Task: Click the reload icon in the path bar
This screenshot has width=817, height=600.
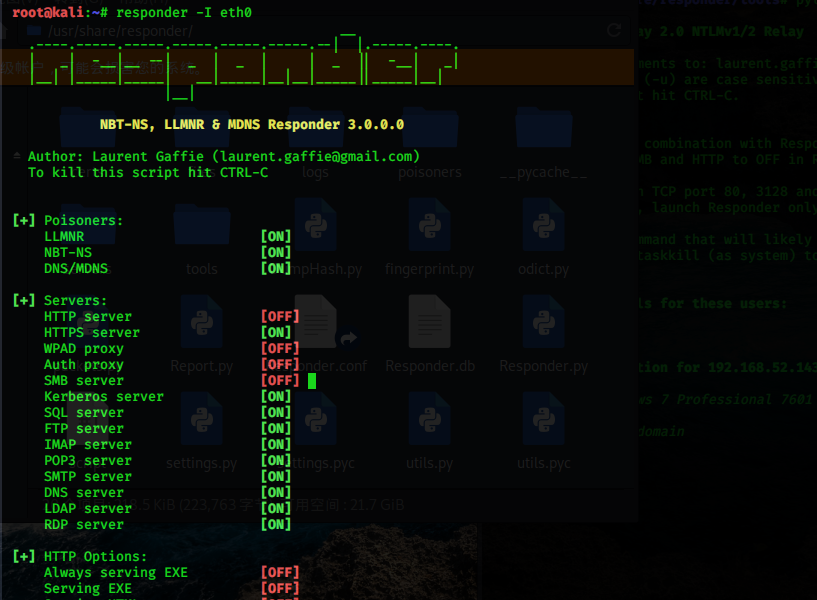Action: (x=614, y=30)
